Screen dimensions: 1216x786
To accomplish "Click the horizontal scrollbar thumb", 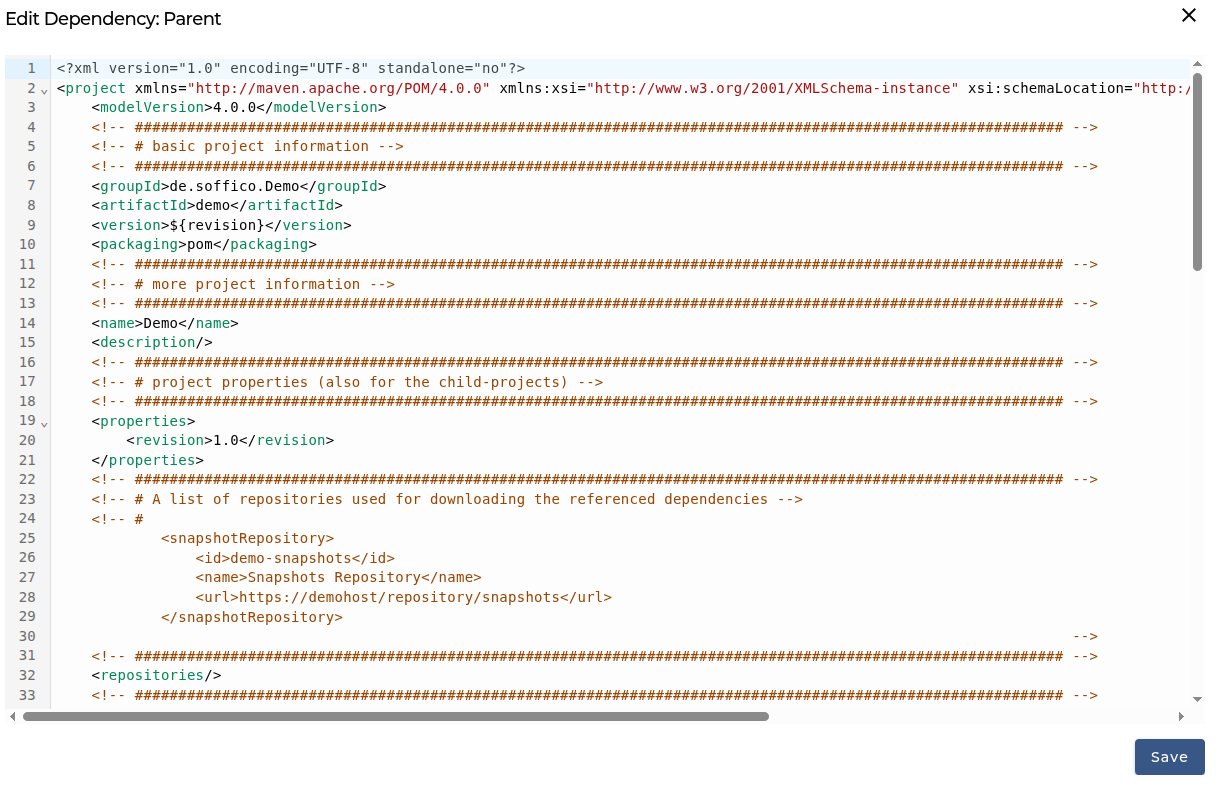I will (396, 716).
